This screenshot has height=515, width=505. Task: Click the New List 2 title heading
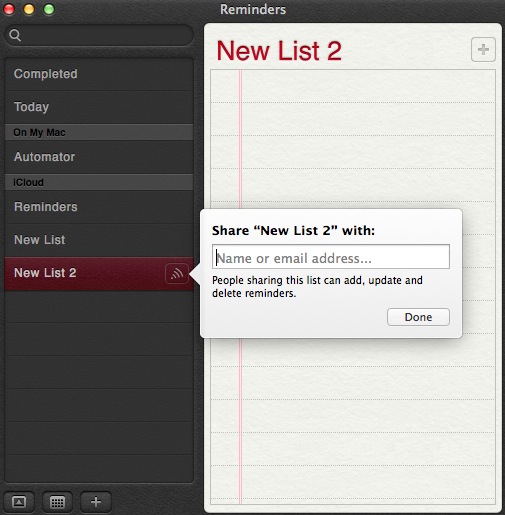click(x=279, y=51)
